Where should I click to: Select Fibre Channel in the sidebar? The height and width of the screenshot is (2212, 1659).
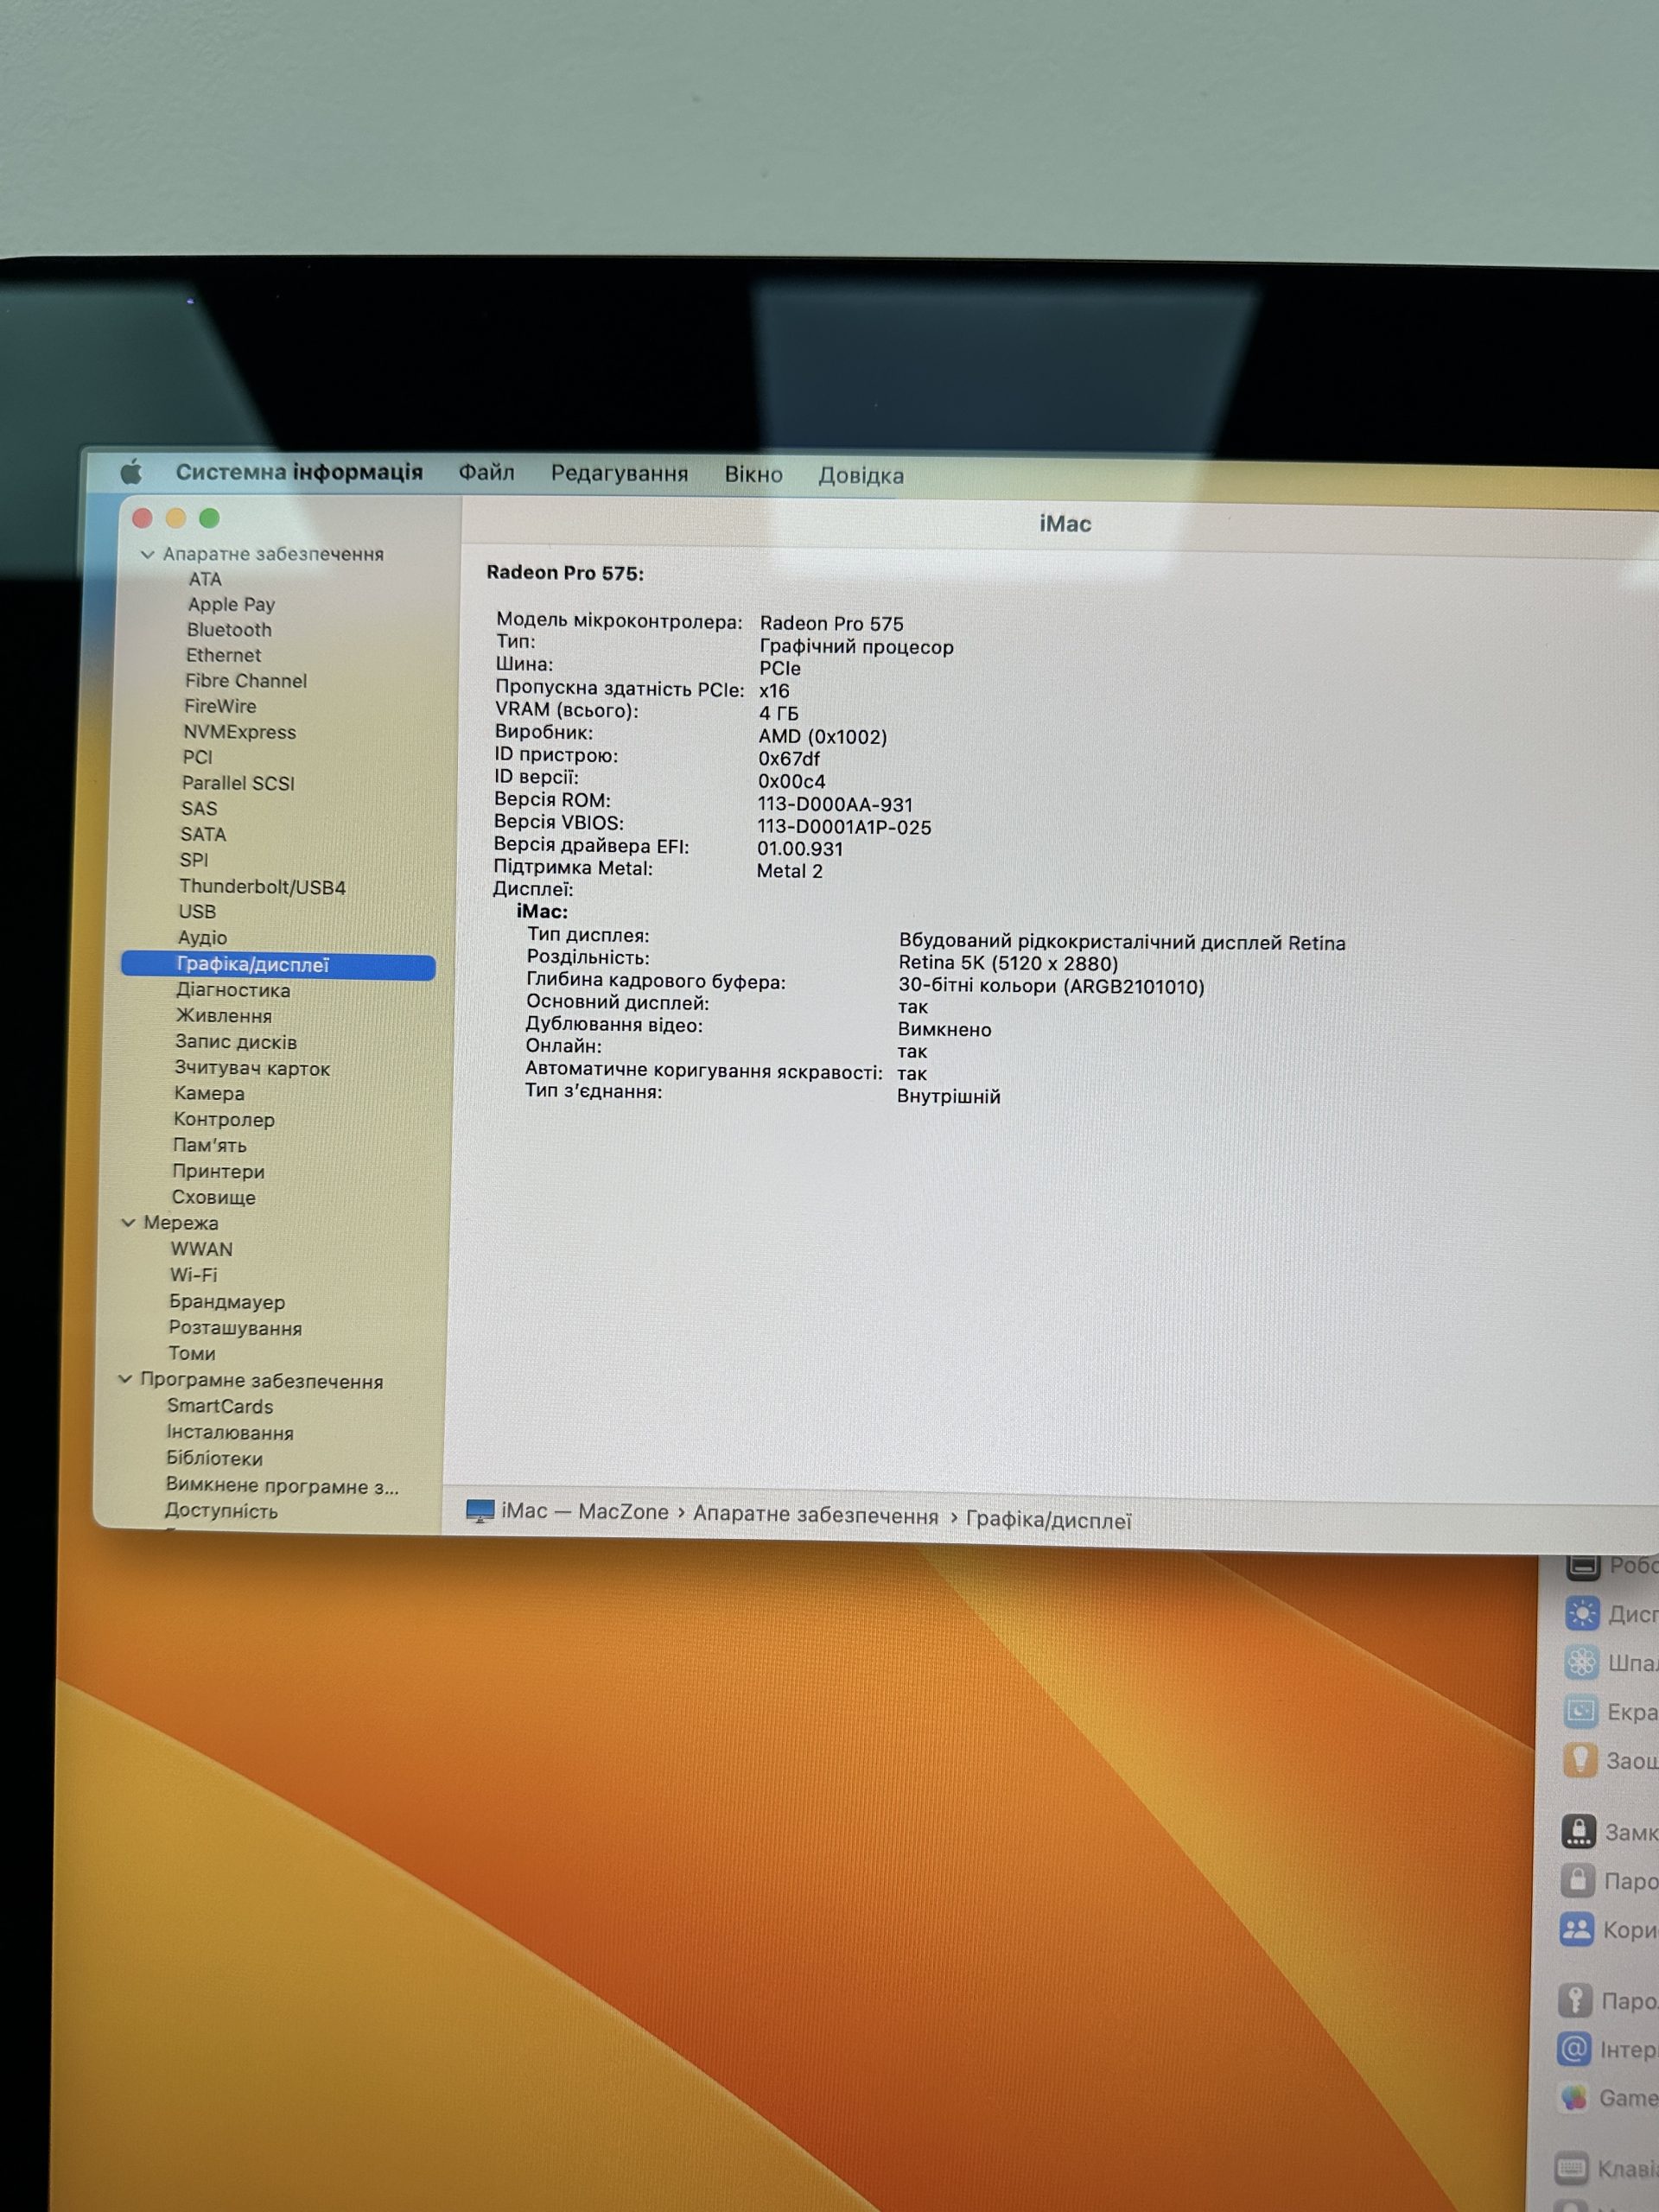point(246,681)
